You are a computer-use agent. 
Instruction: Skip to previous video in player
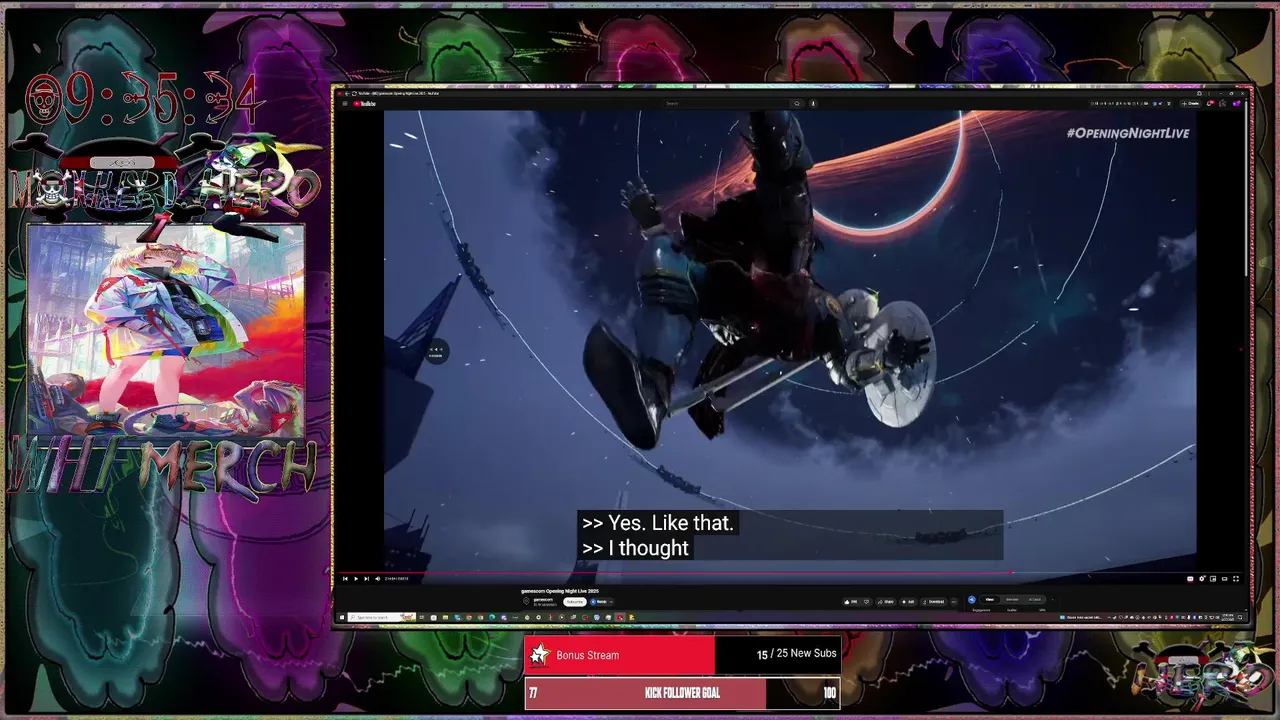point(345,579)
